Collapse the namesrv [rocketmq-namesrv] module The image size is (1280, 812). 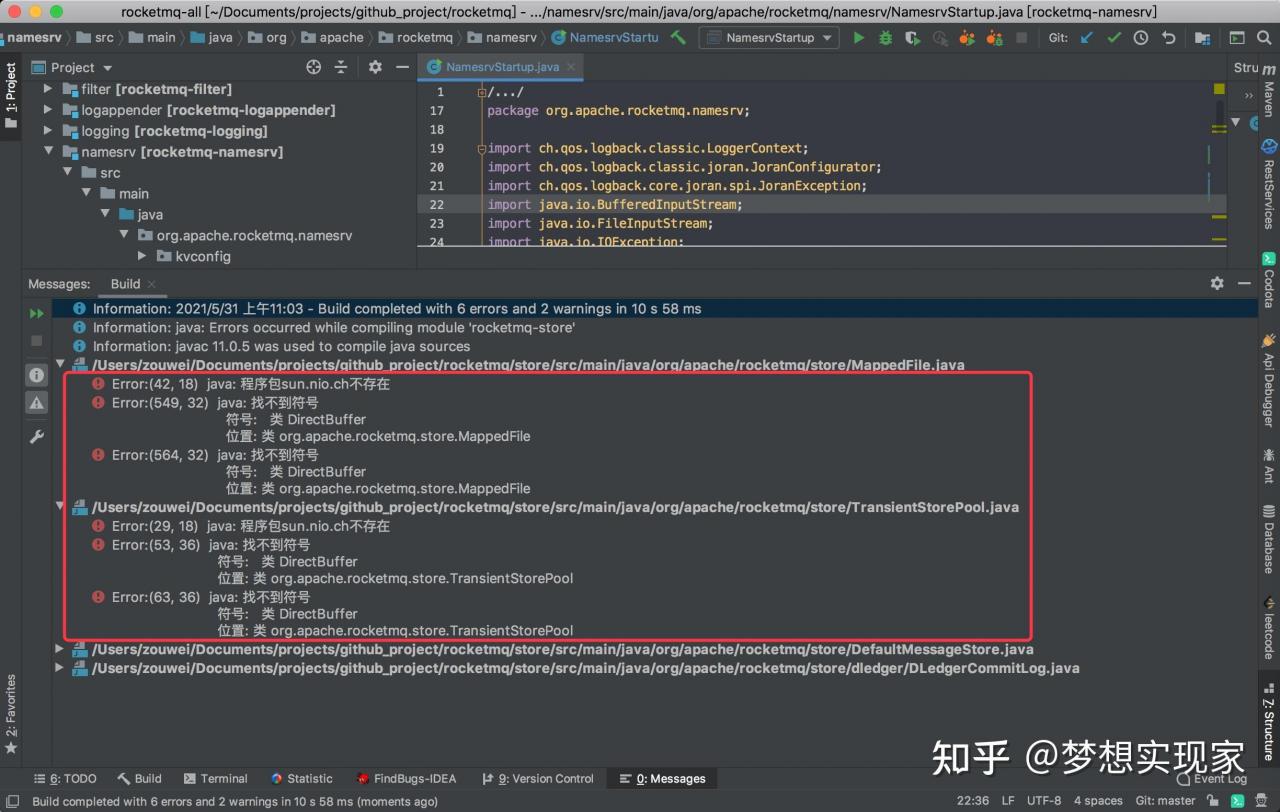point(47,152)
